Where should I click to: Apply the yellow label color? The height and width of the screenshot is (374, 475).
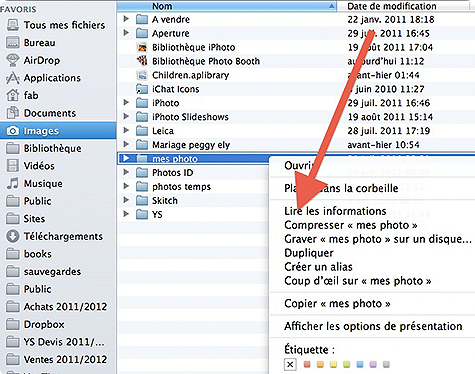pyautogui.click(x=333, y=364)
